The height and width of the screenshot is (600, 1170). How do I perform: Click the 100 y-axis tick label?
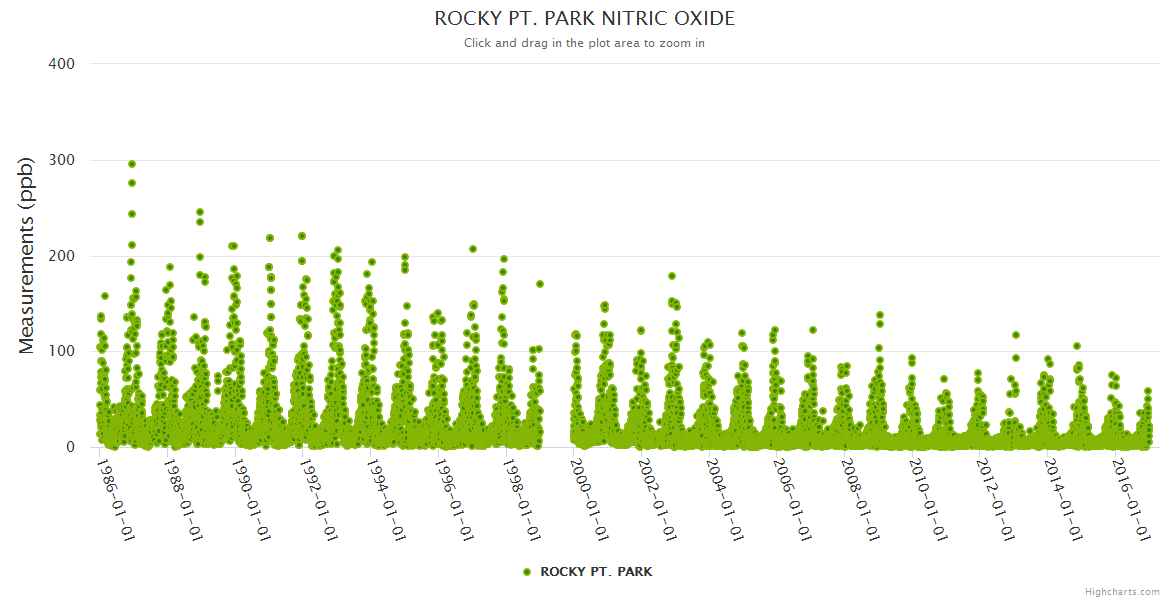click(x=62, y=352)
